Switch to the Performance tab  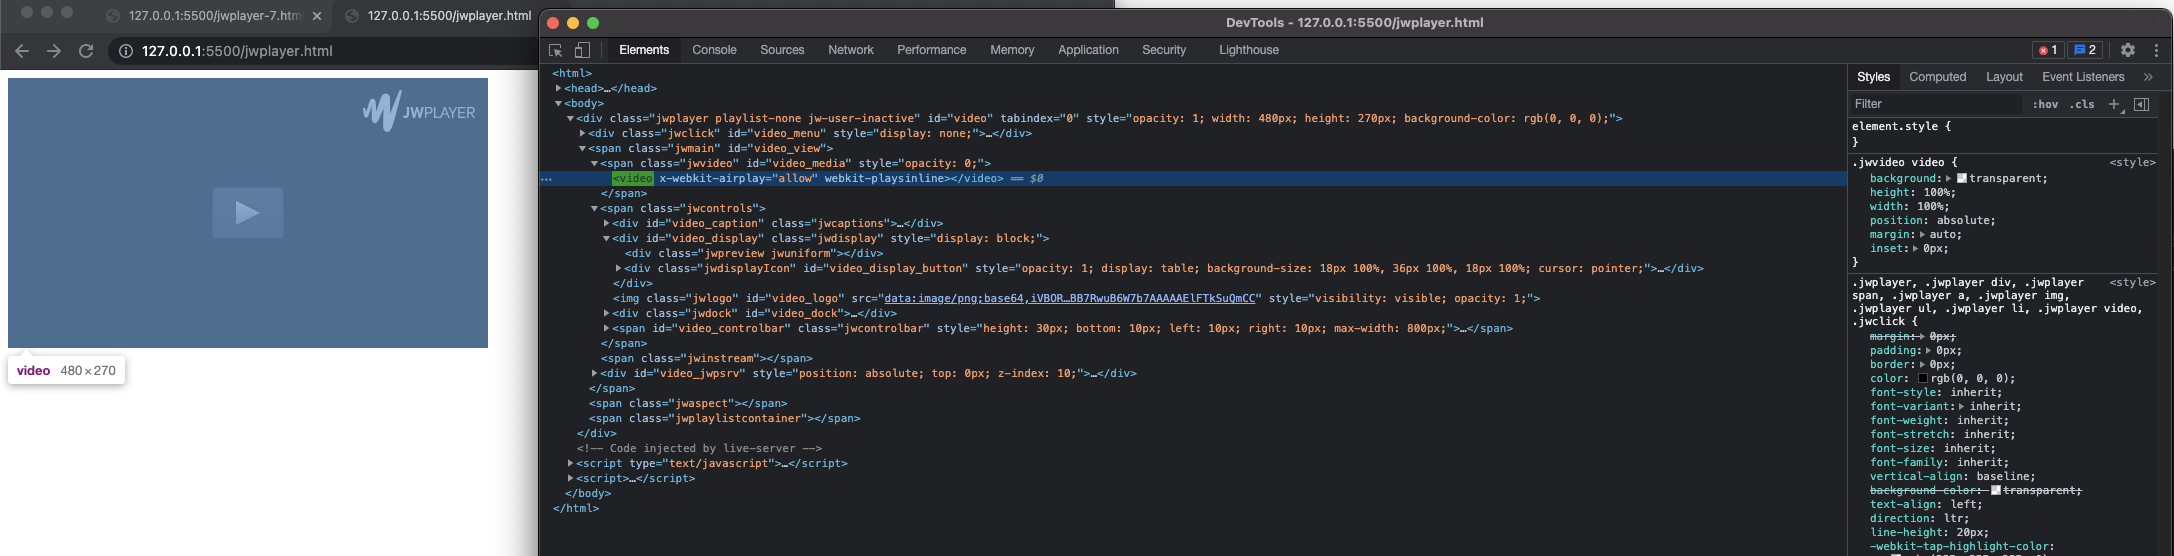click(x=931, y=50)
